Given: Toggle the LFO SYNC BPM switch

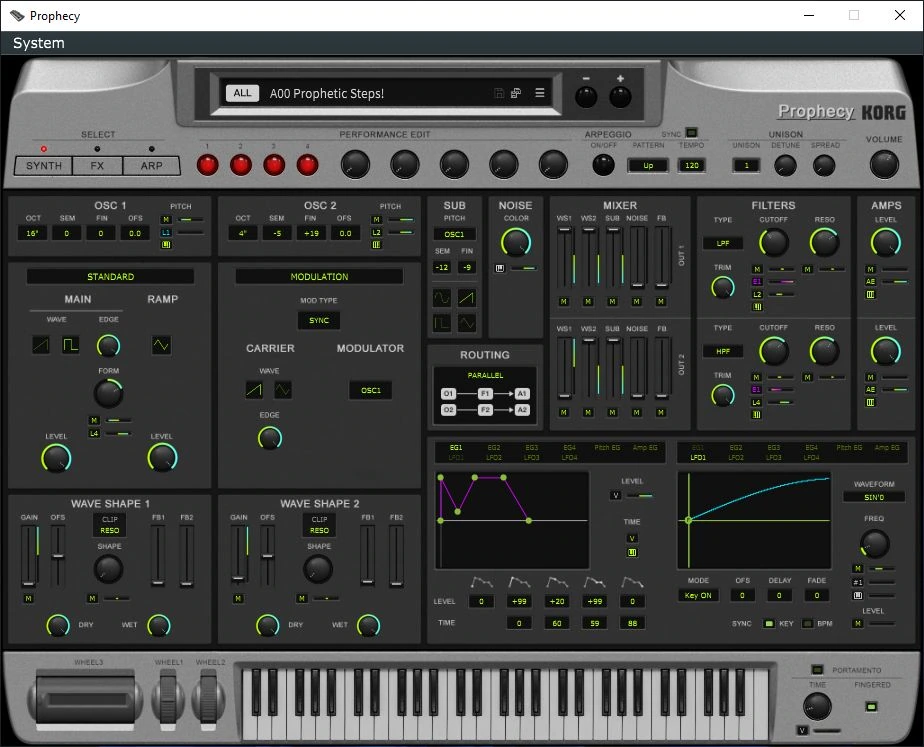Looking at the screenshot, I should click(x=807, y=623).
